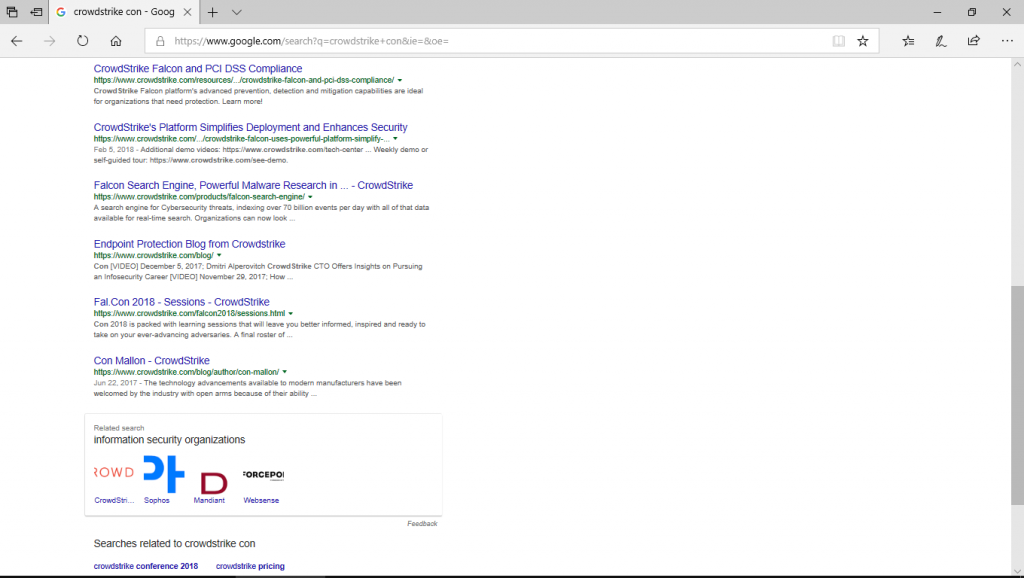Minimize the browser window
The height and width of the screenshot is (578, 1024).
(937, 12)
